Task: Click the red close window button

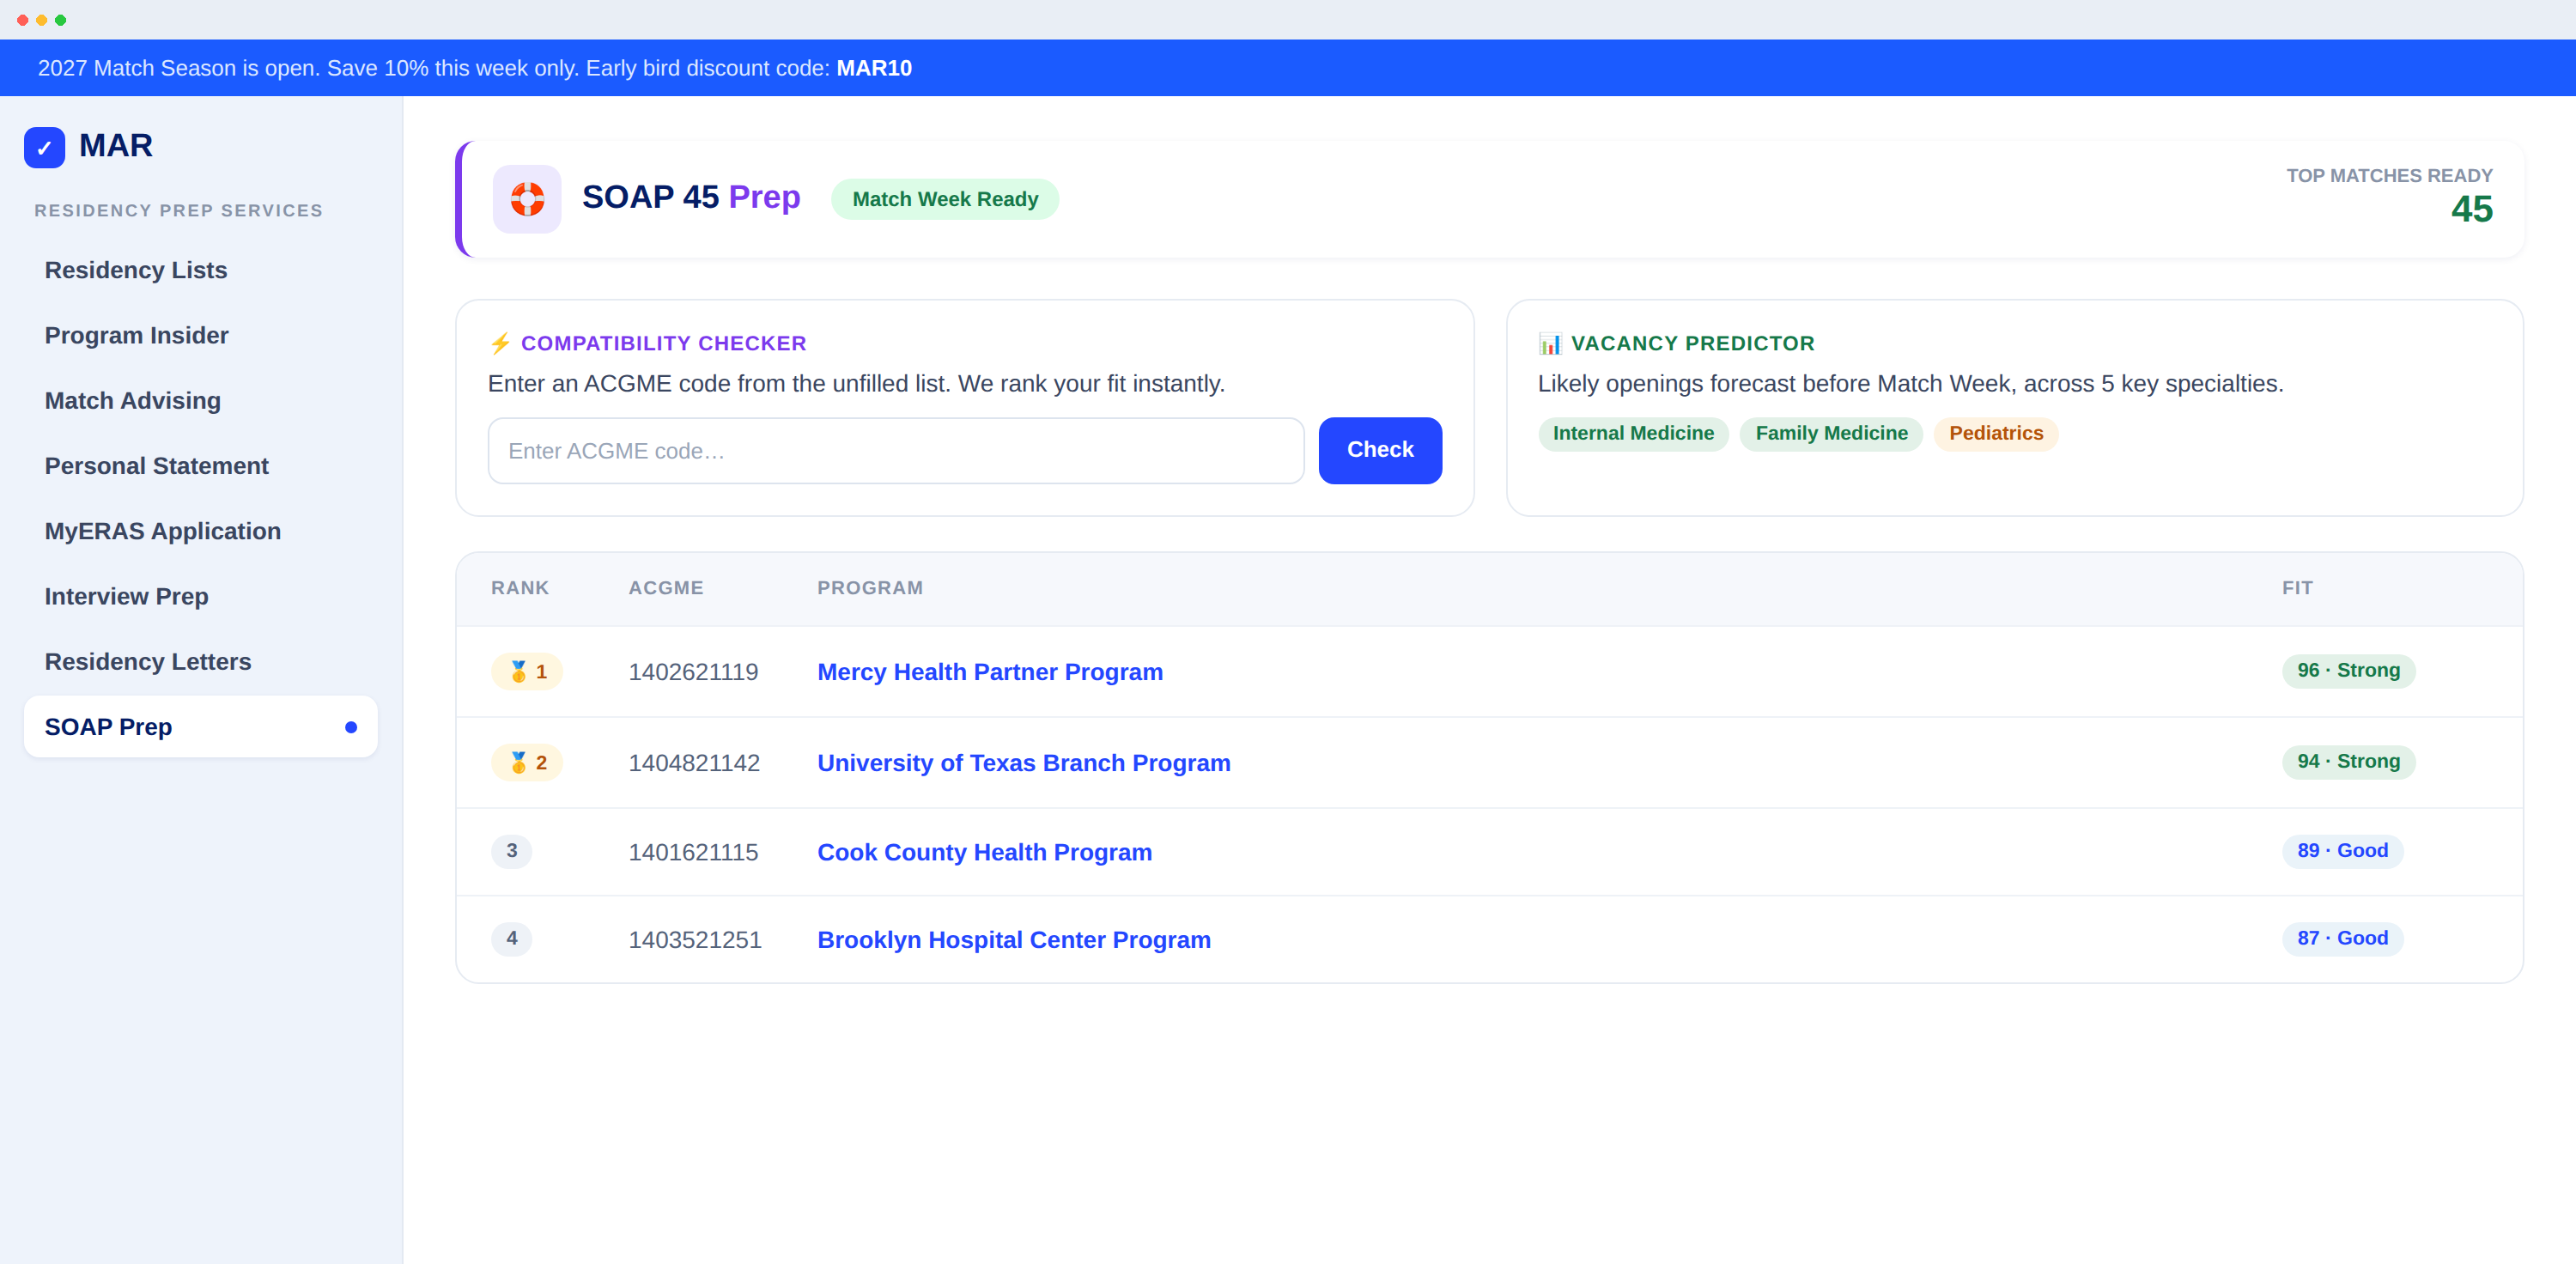Action: tap(22, 20)
